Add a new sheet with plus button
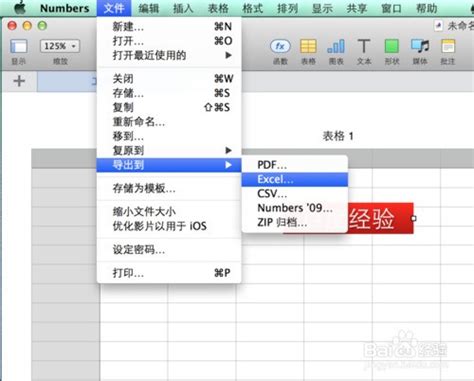Image resolution: width=474 pixels, height=381 pixels. (x=19, y=81)
